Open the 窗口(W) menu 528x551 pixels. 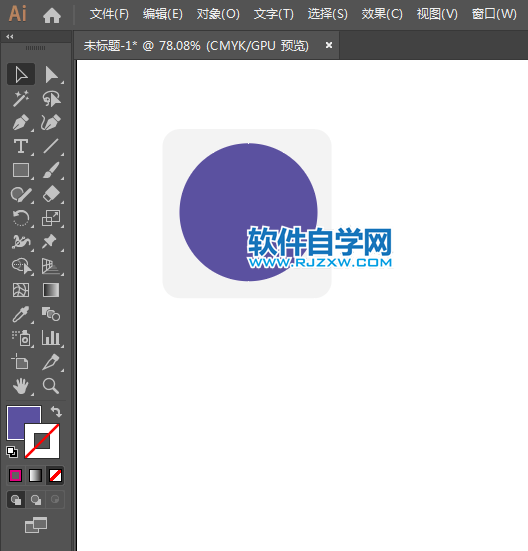(x=494, y=14)
